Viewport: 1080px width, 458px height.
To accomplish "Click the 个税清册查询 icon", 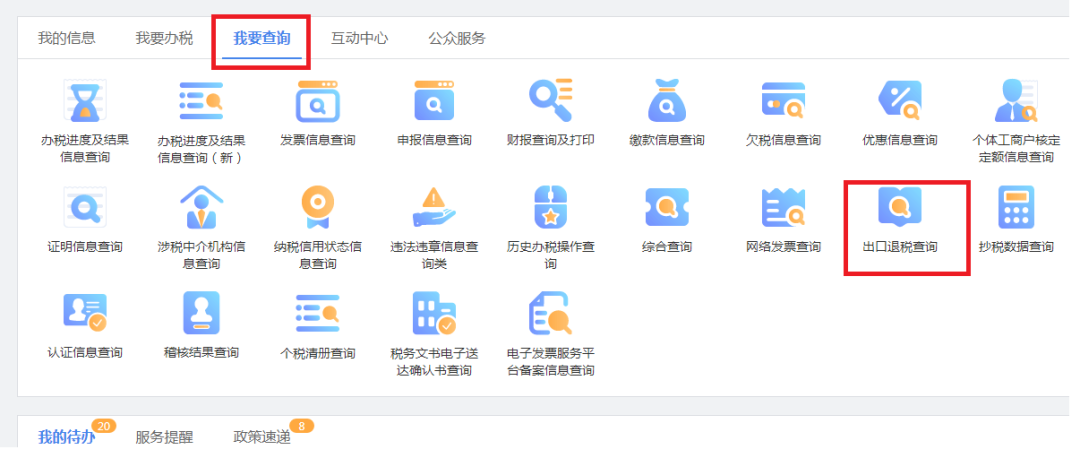I will [x=317, y=314].
